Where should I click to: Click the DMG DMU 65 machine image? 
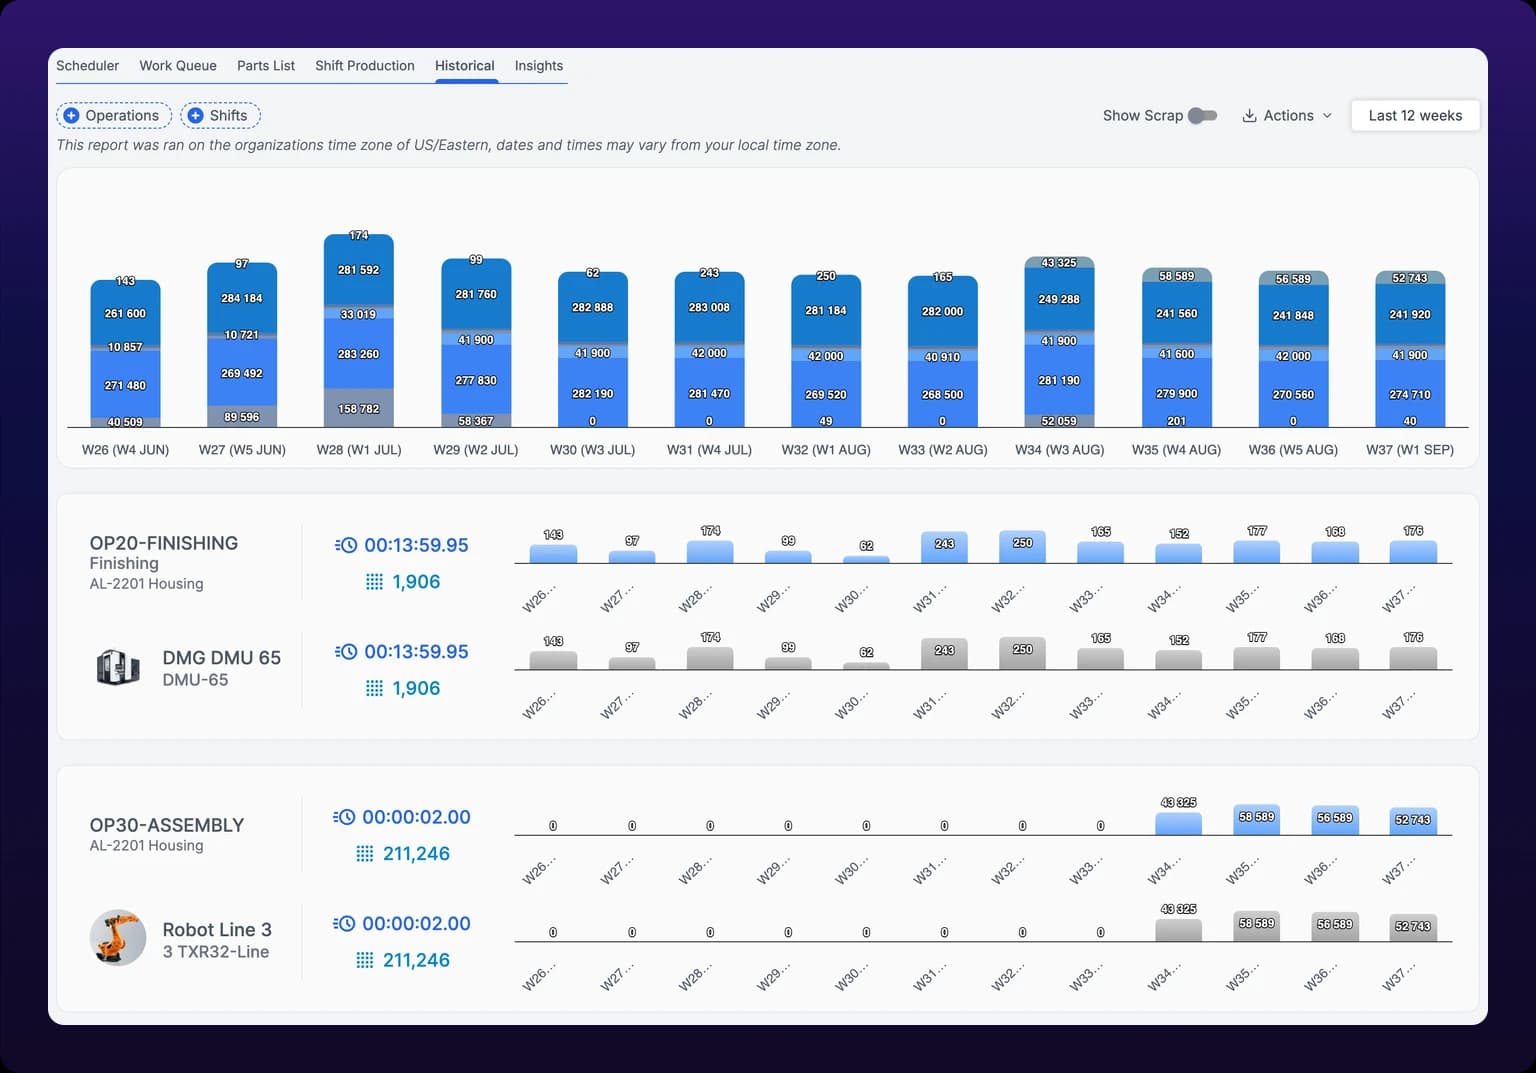click(118, 667)
